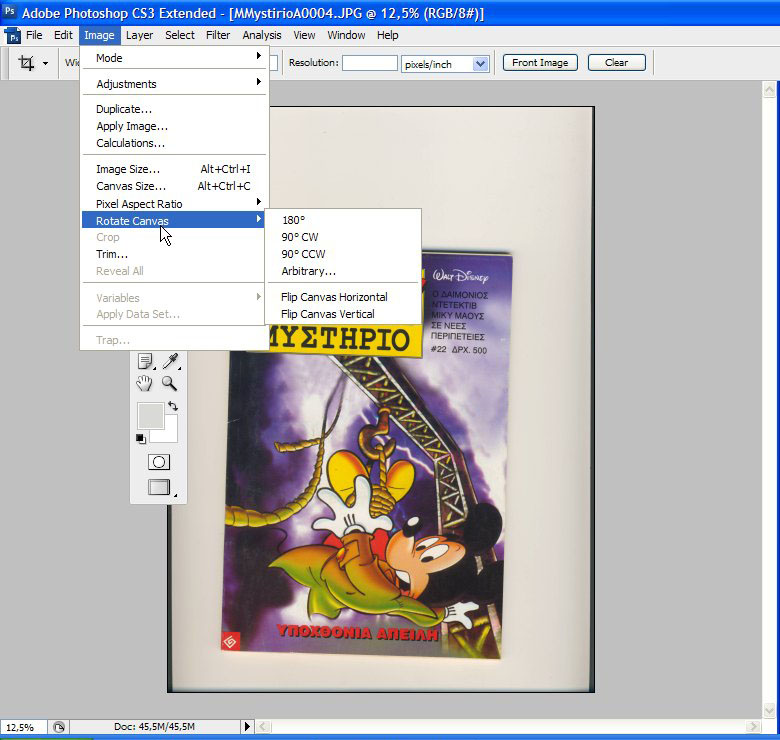Viewport: 780px width, 740px height.
Task: Select the Zoom tool
Action: click(x=170, y=383)
